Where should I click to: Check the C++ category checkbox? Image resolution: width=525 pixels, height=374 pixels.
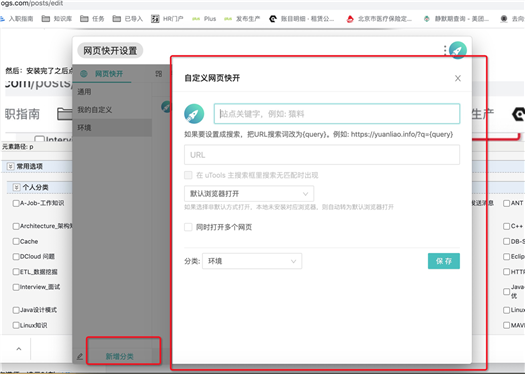(x=507, y=226)
